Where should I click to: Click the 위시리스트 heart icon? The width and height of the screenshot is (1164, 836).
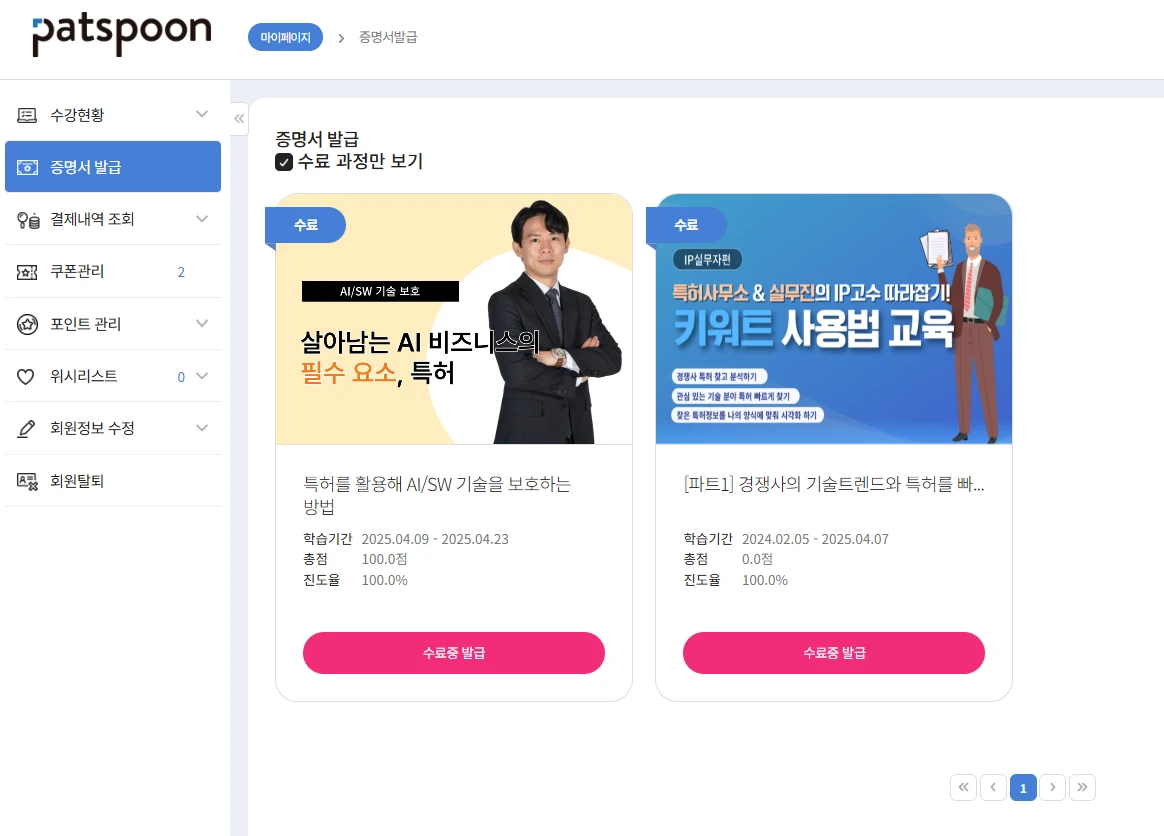26,376
